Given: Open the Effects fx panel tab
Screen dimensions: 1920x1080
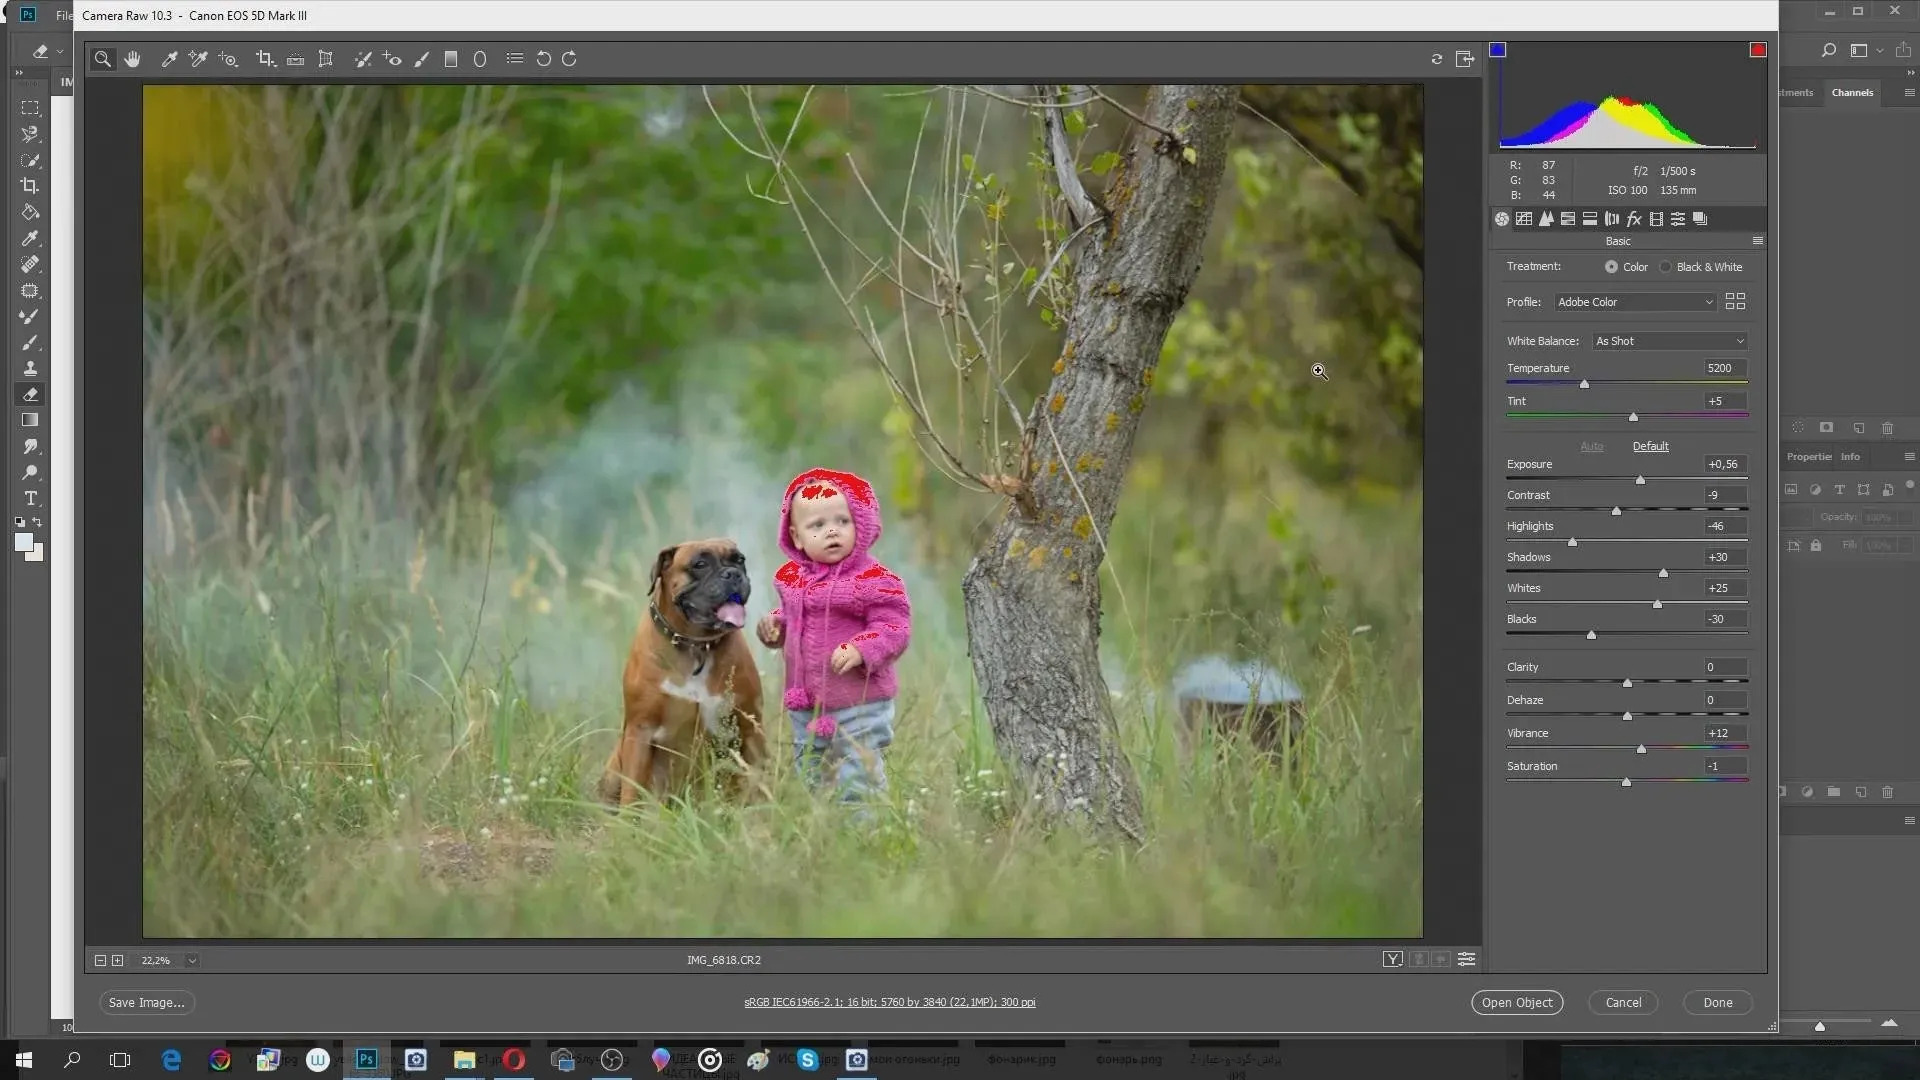Looking at the screenshot, I should [x=1634, y=219].
